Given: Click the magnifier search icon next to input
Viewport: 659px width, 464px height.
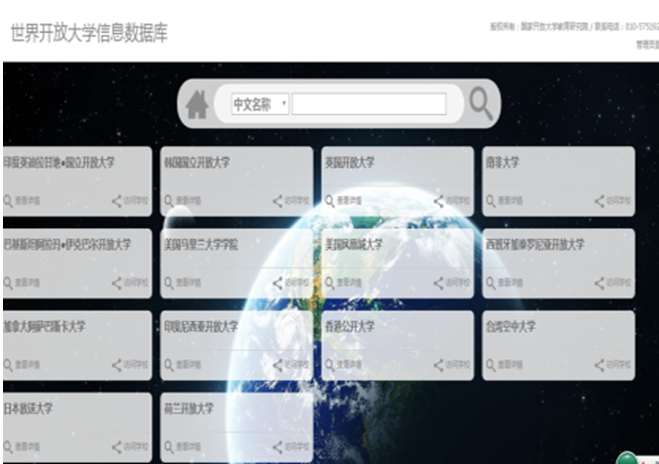Looking at the screenshot, I should click(x=481, y=103).
